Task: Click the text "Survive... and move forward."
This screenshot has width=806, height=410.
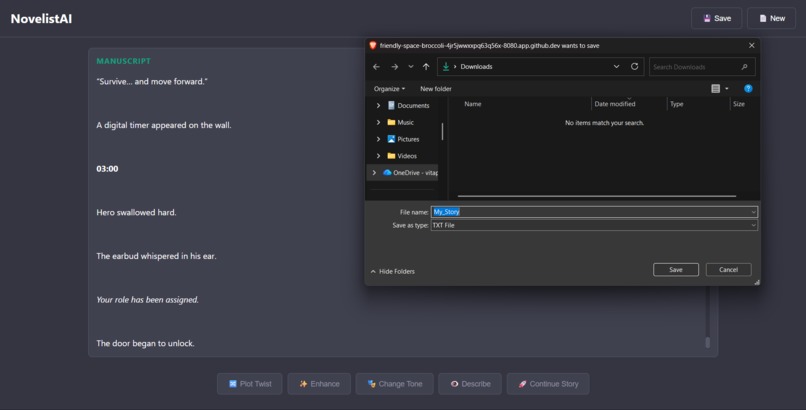Action: pos(152,81)
